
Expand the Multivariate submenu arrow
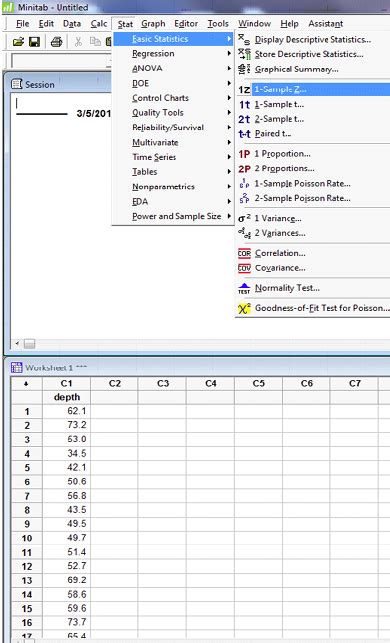click(x=229, y=142)
